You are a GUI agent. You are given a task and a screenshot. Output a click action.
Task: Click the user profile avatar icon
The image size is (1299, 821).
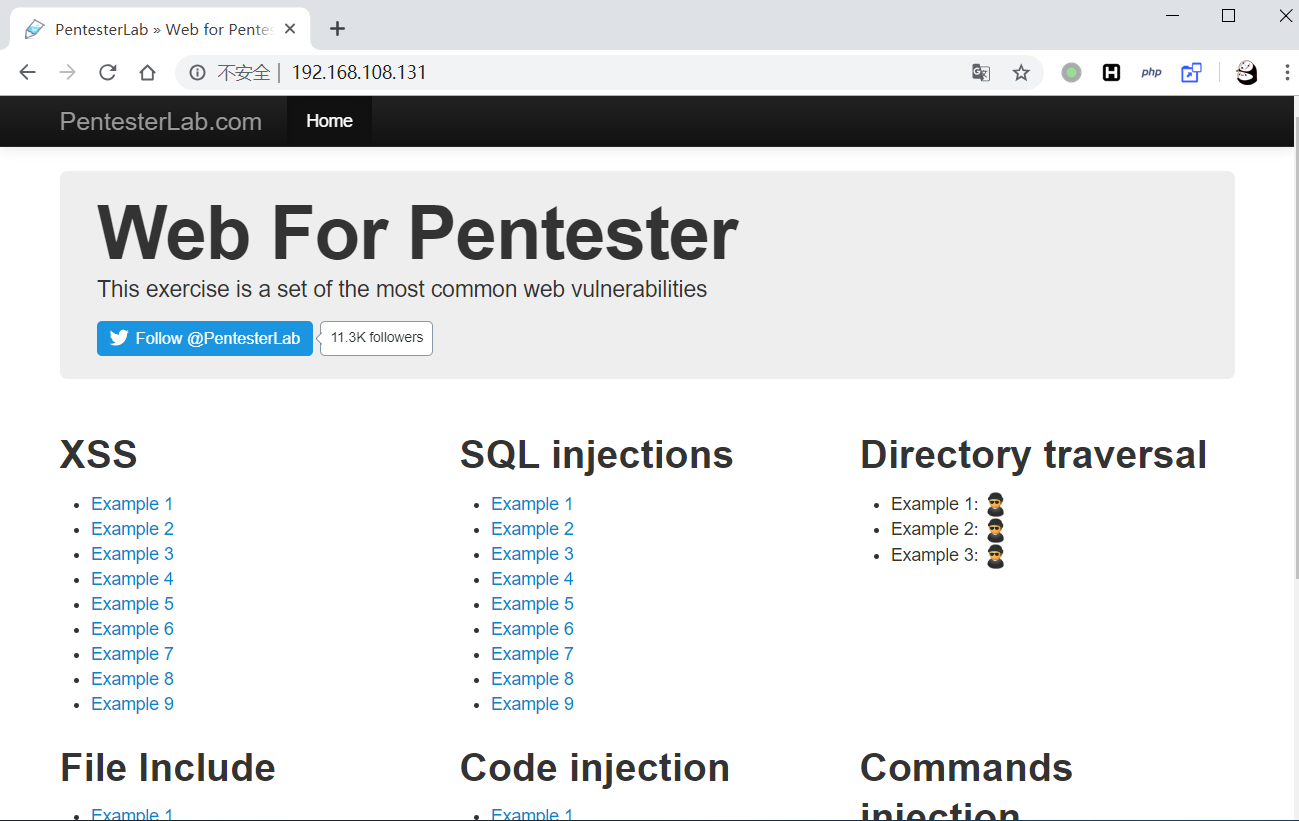click(x=1246, y=72)
